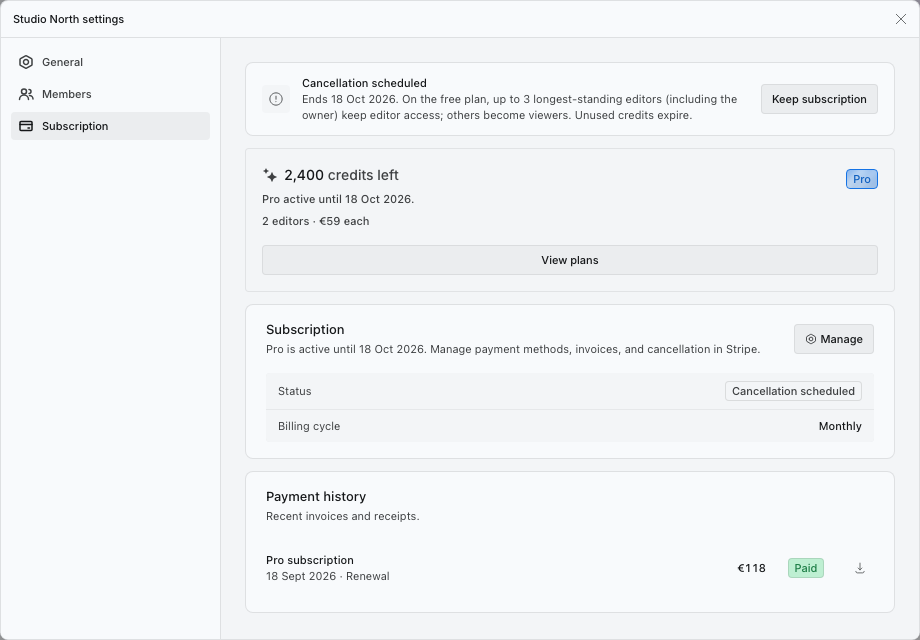The height and width of the screenshot is (640, 920).
Task: Click 'Recent invoices and receipts.' text
Action: pyautogui.click(x=343, y=516)
